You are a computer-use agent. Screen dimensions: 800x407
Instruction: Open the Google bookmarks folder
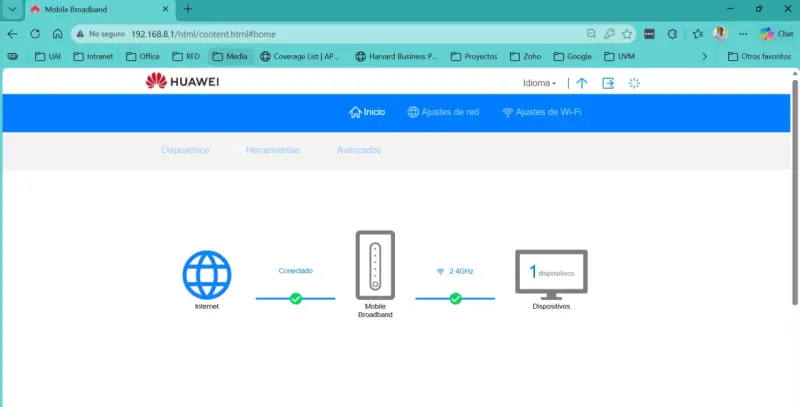[x=573, y=56]
